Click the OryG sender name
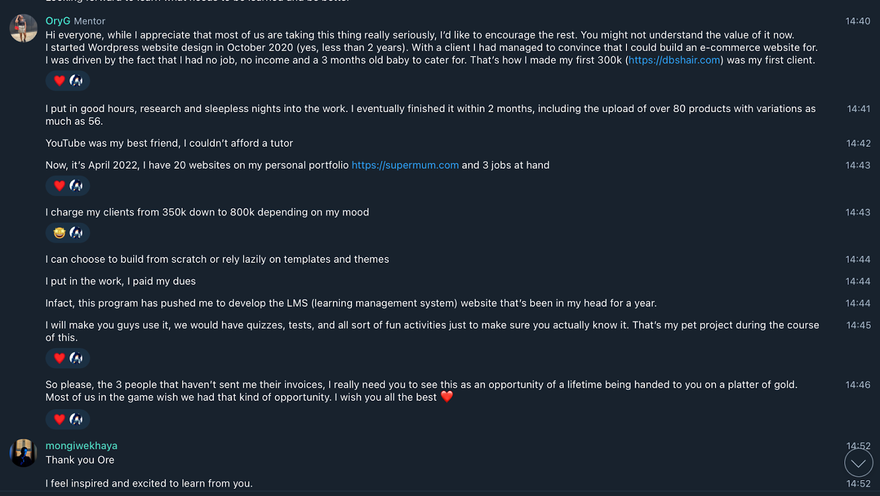Image resolution: width=880 pixels, height=496 pixels. click(58, 21)
